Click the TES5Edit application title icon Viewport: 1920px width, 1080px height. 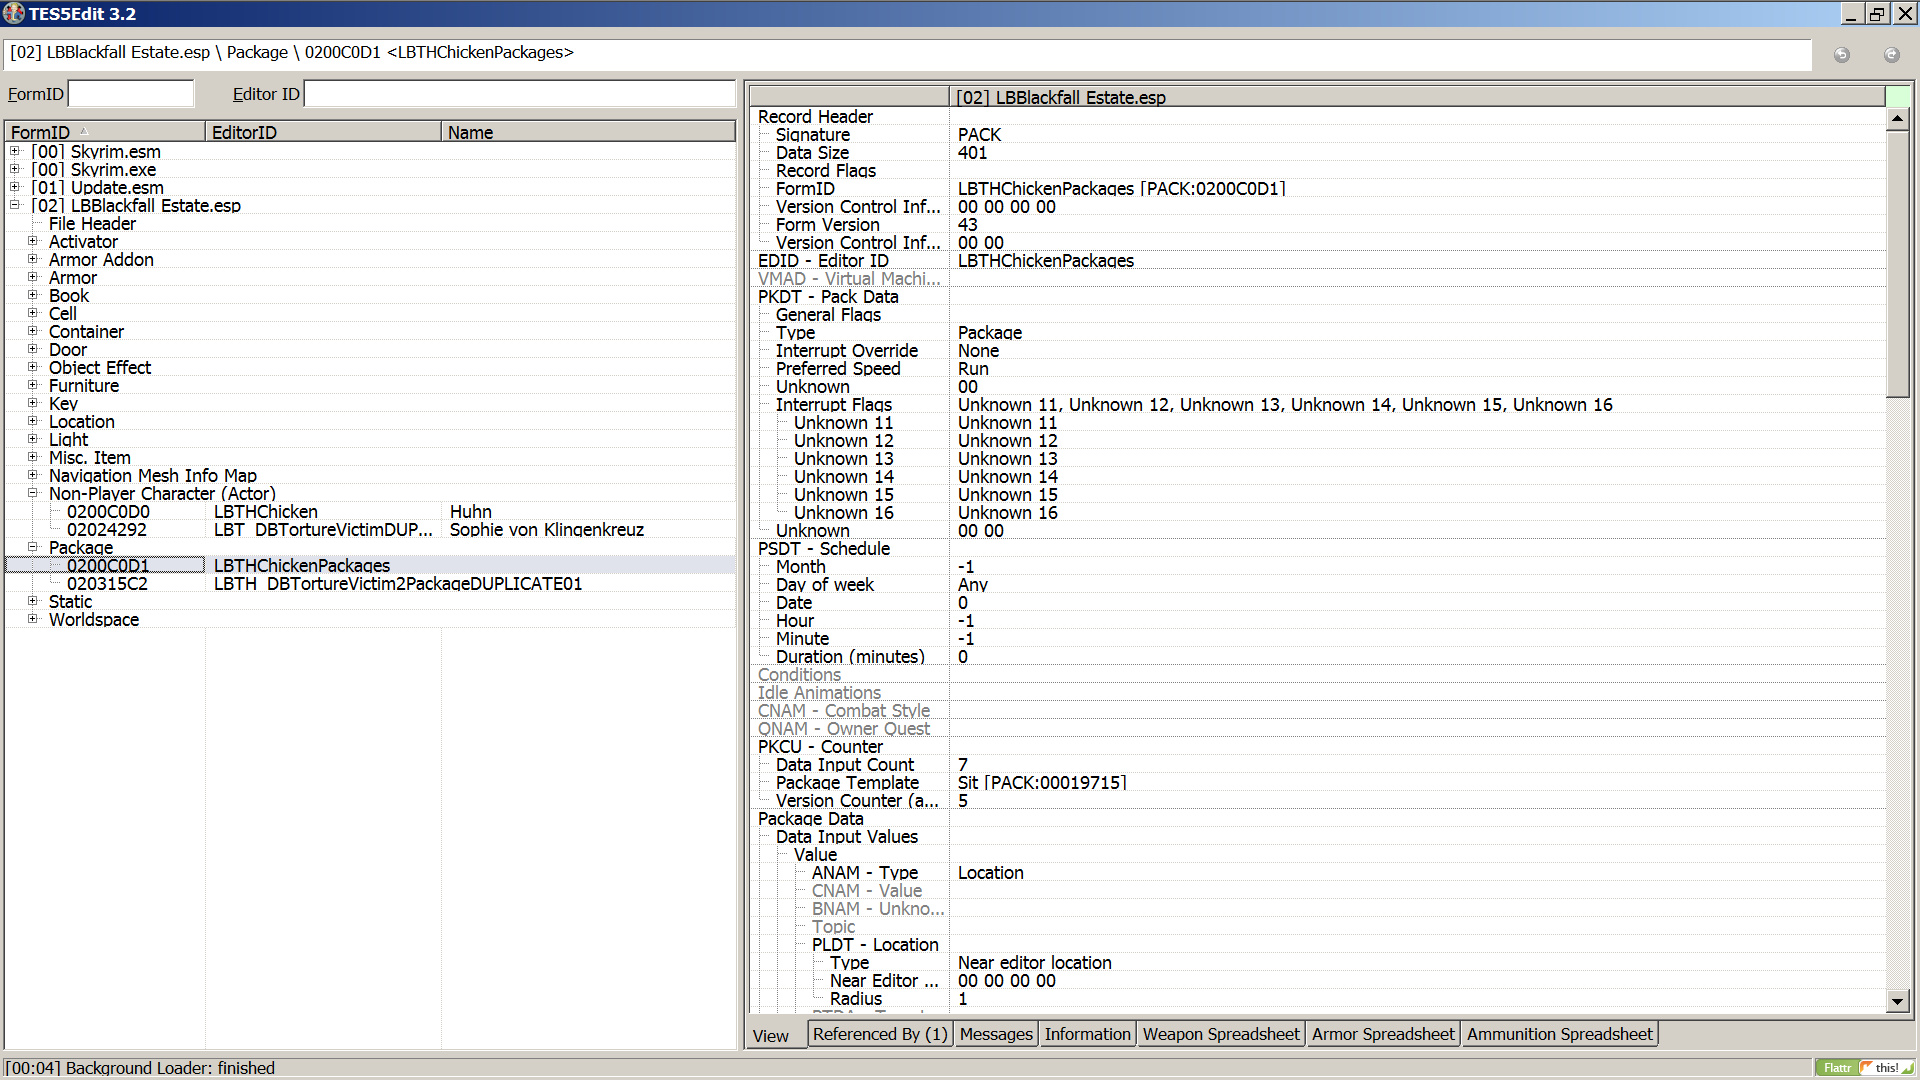click(x=13, y=13)
